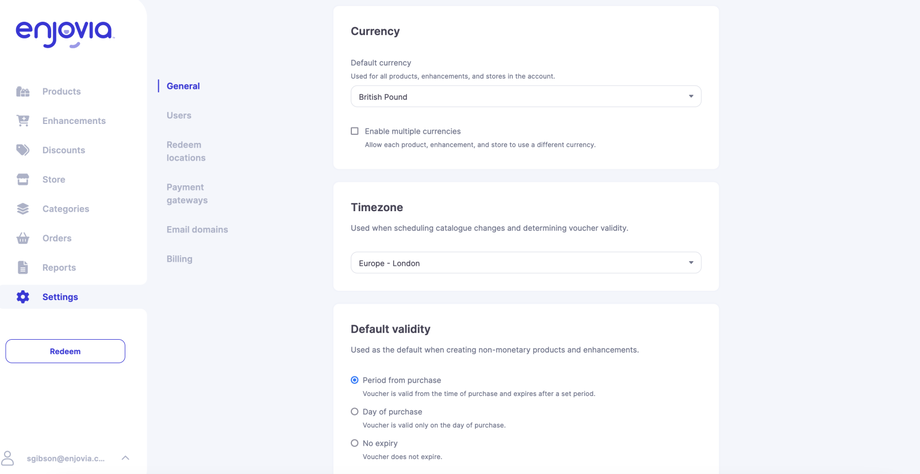Click the Enjovia logo
This screenshot has height=474, width=920.
(65, 34)
